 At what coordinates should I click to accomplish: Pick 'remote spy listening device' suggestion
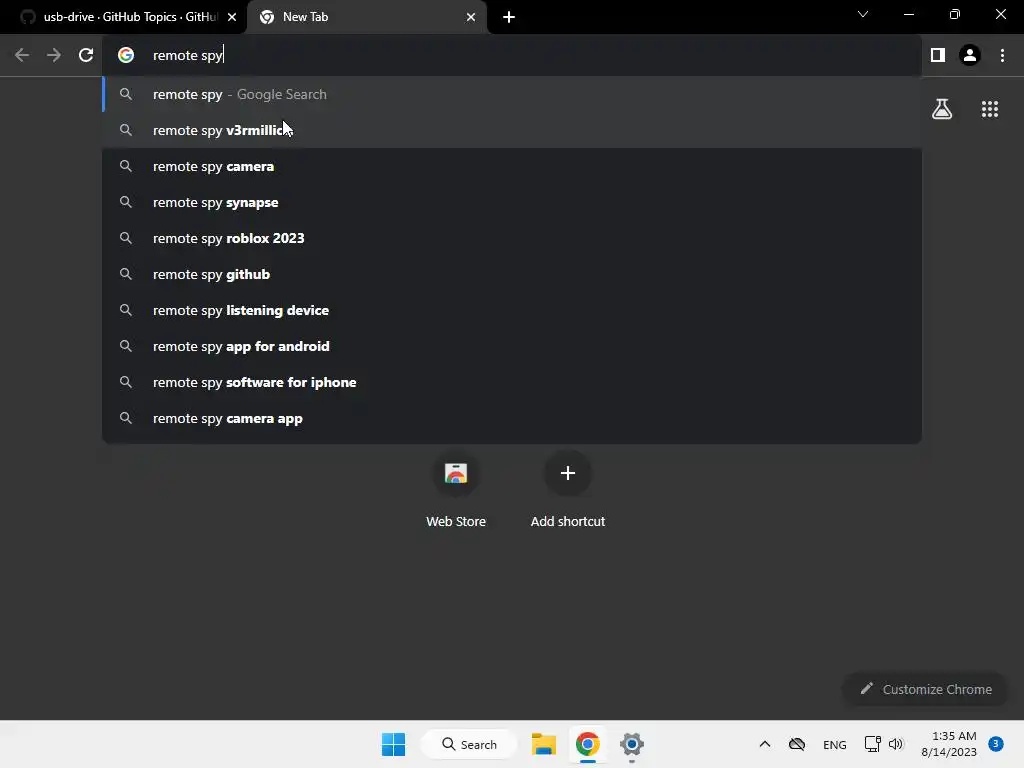pos(512,310)
